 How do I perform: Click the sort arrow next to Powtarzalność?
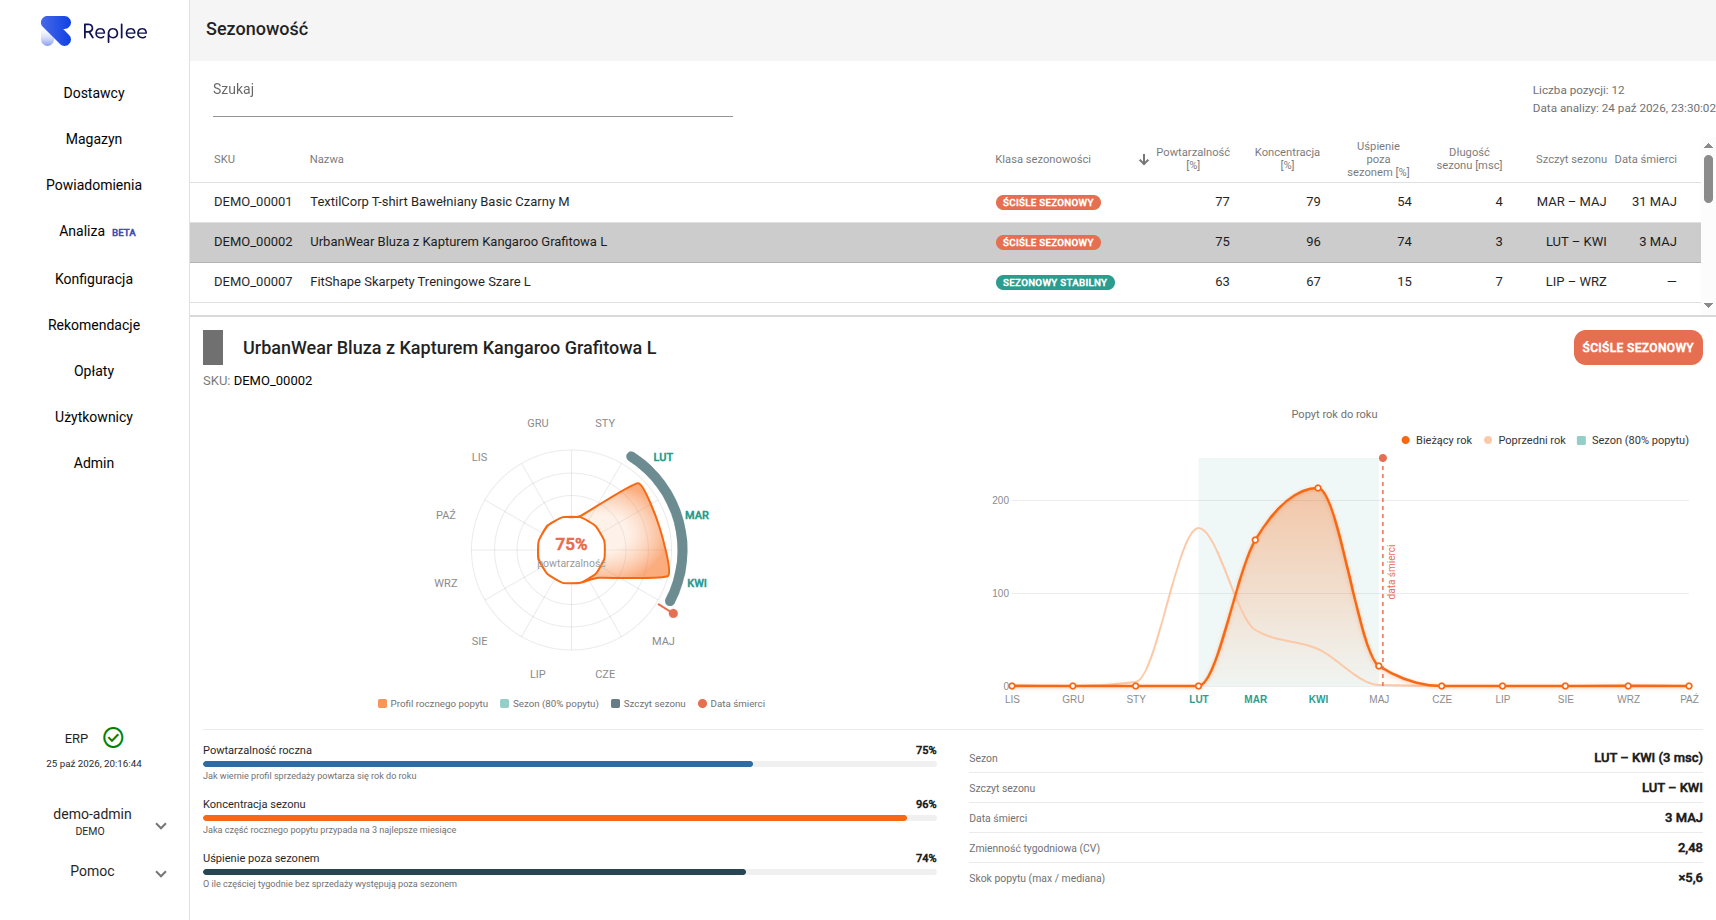coord(1143,159)
